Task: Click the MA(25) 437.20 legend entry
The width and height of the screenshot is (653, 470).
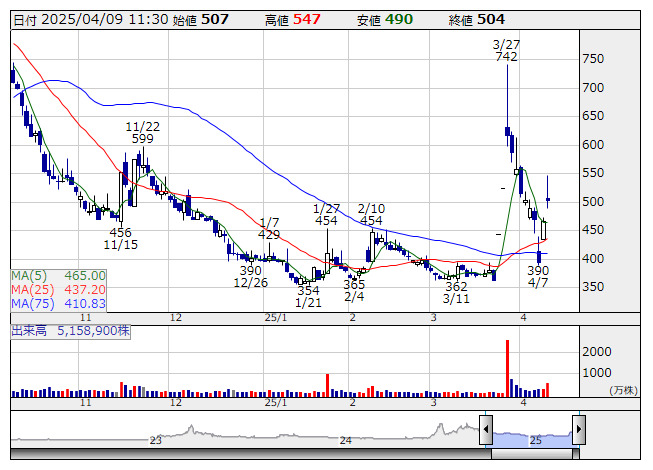Action: (x=58, y=289)
